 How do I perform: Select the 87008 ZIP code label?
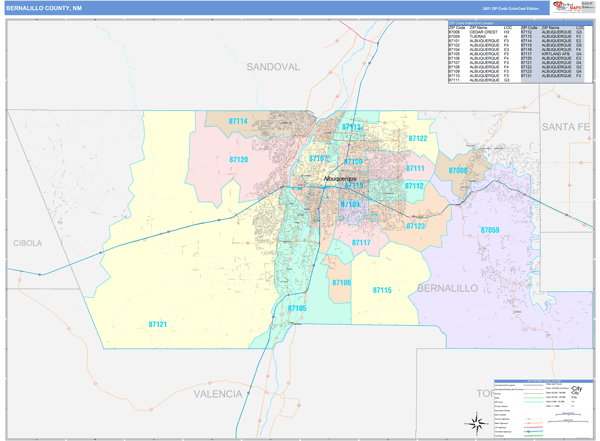pos(458,171)
